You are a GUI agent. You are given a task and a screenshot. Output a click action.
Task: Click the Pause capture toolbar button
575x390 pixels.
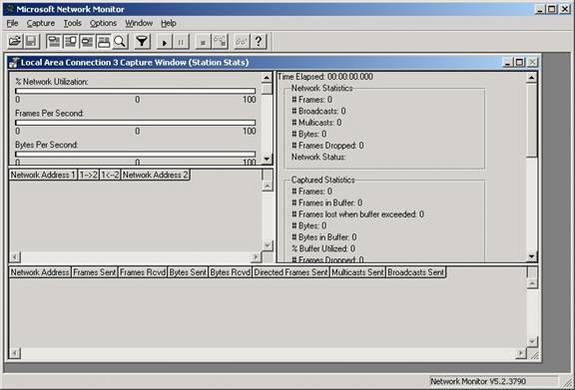pyautogui.click(x=181, y=41)
